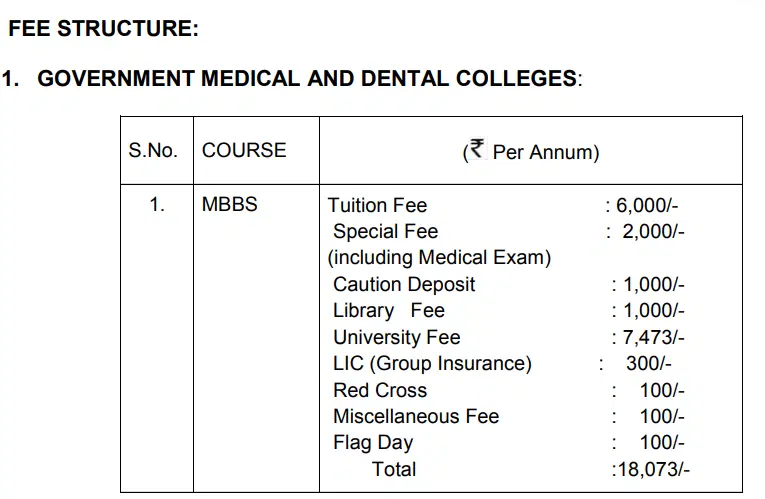Click the 7,473/- university fee amount

pyautogui.click(x=652, y=338)
